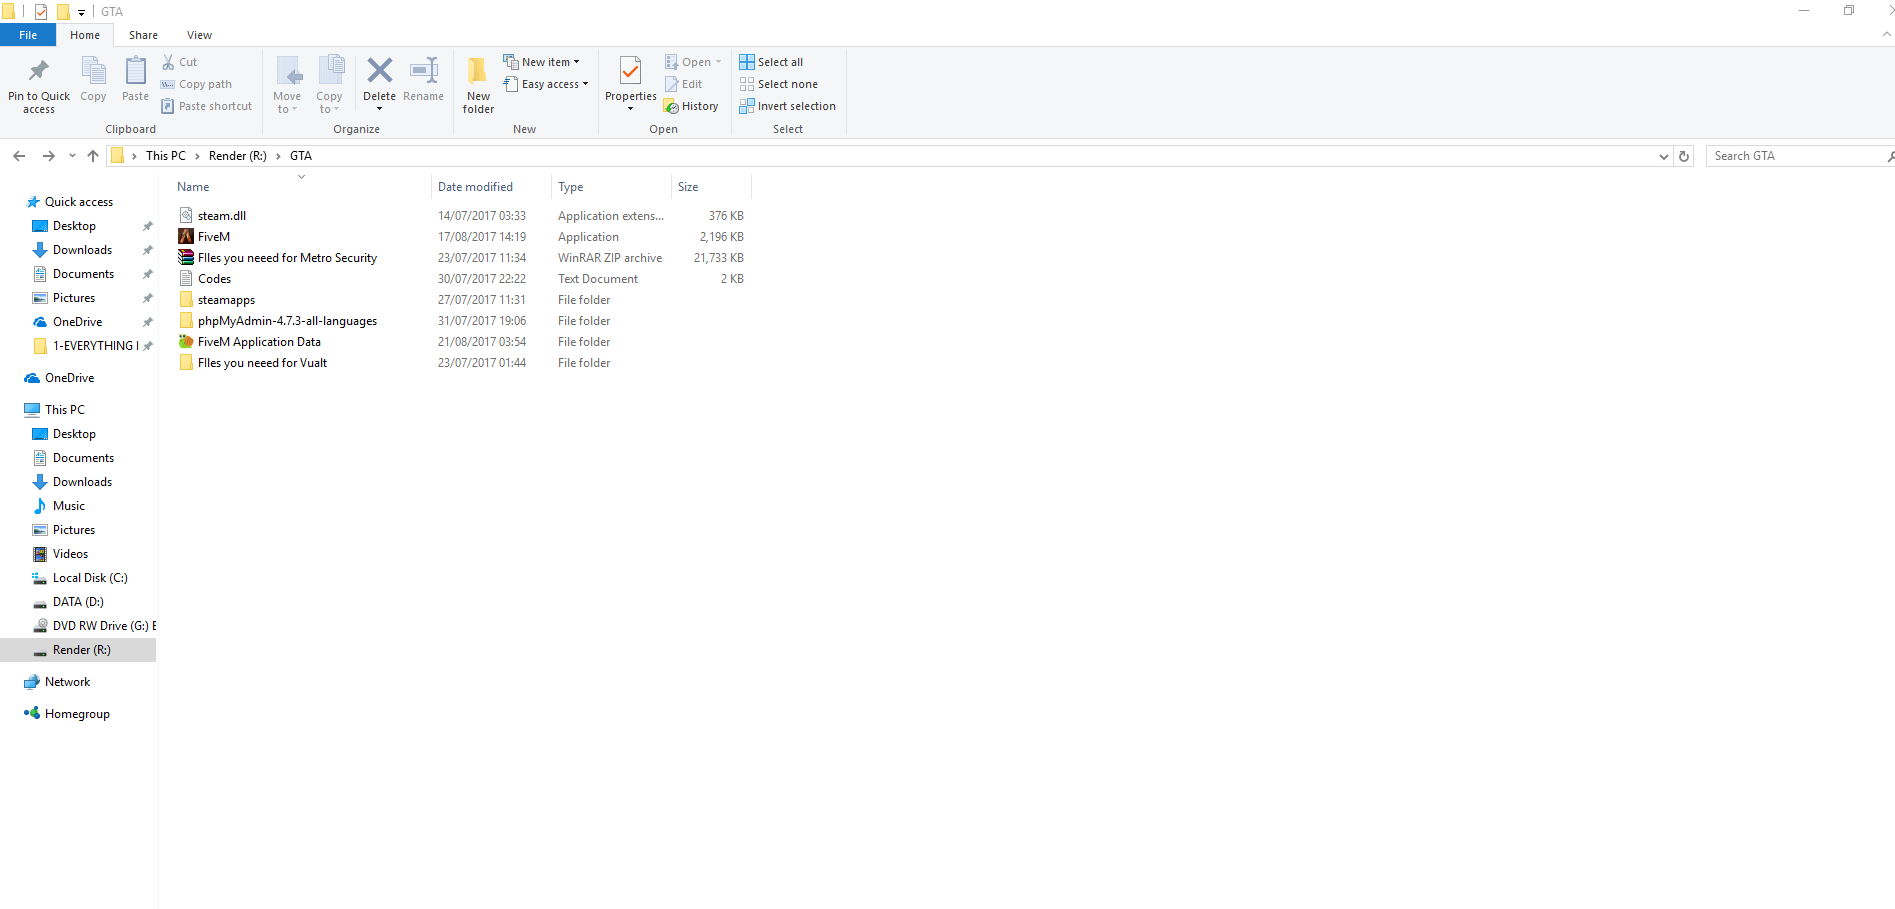Sort by Date modified column header

pos(475,187)
